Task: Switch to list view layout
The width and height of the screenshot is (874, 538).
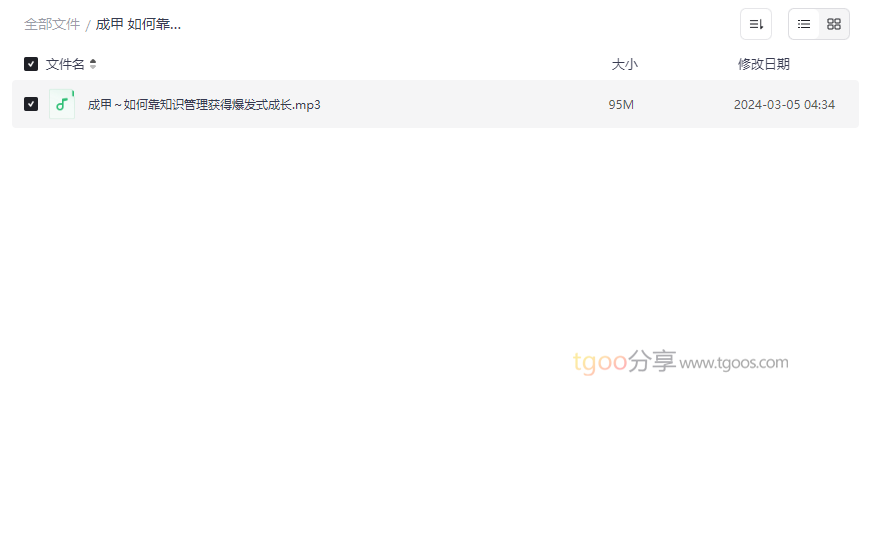Action: pos(804,24)
